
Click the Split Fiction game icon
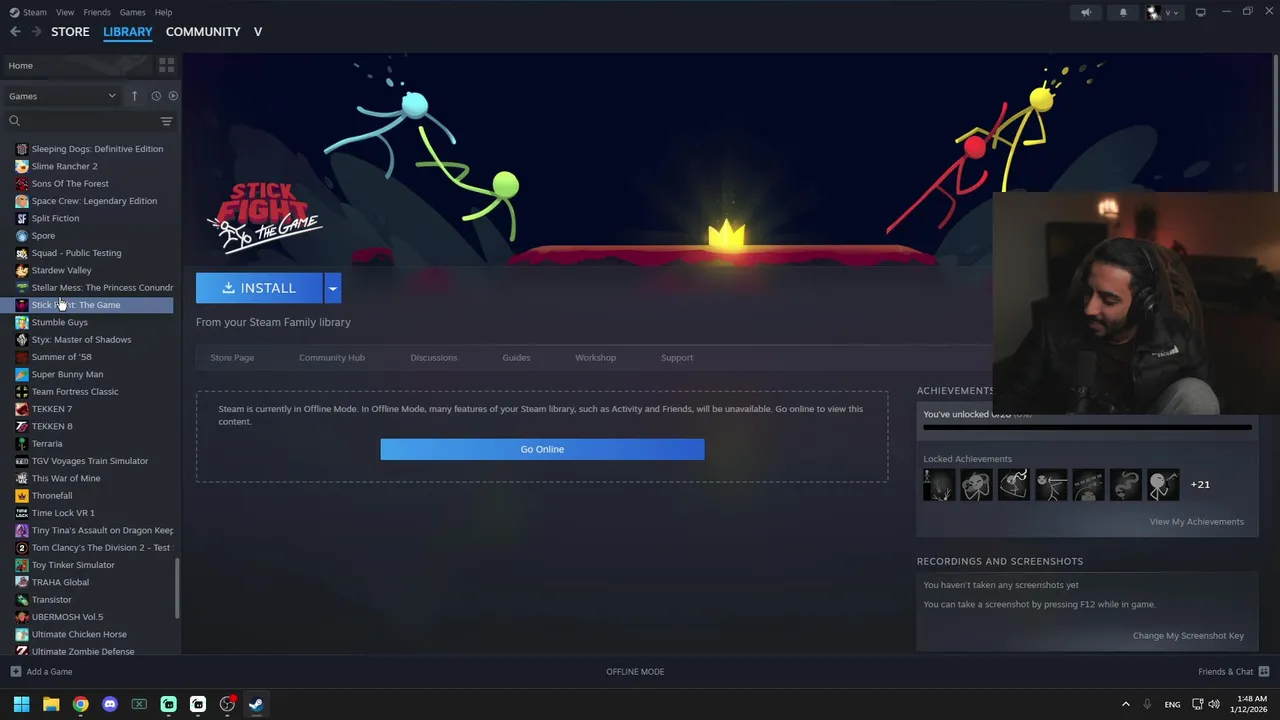[x=22, y=218]
